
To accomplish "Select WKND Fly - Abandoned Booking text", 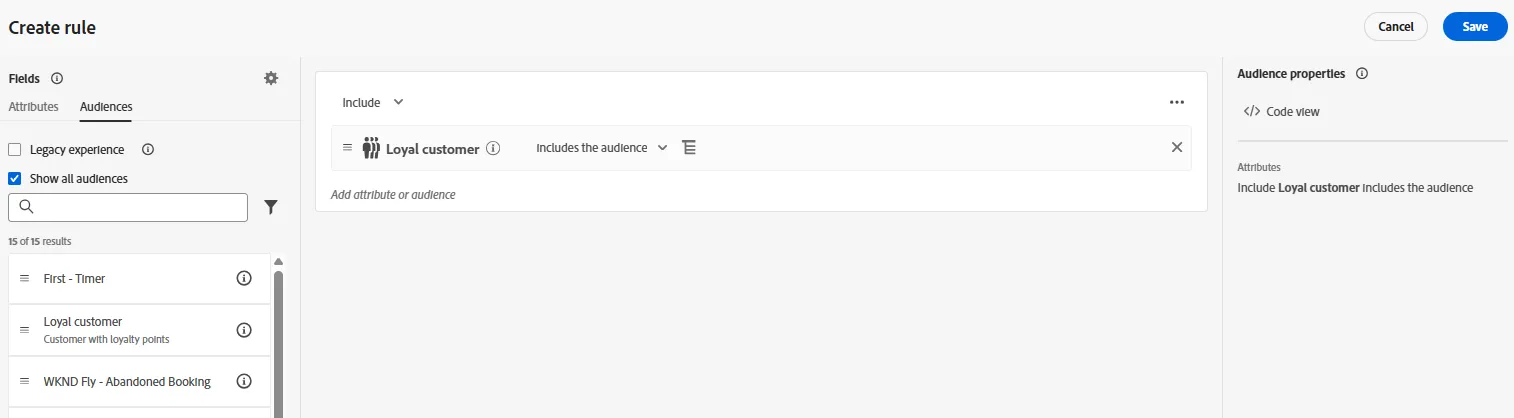I will pyautogui.click(x=127, y=381).
